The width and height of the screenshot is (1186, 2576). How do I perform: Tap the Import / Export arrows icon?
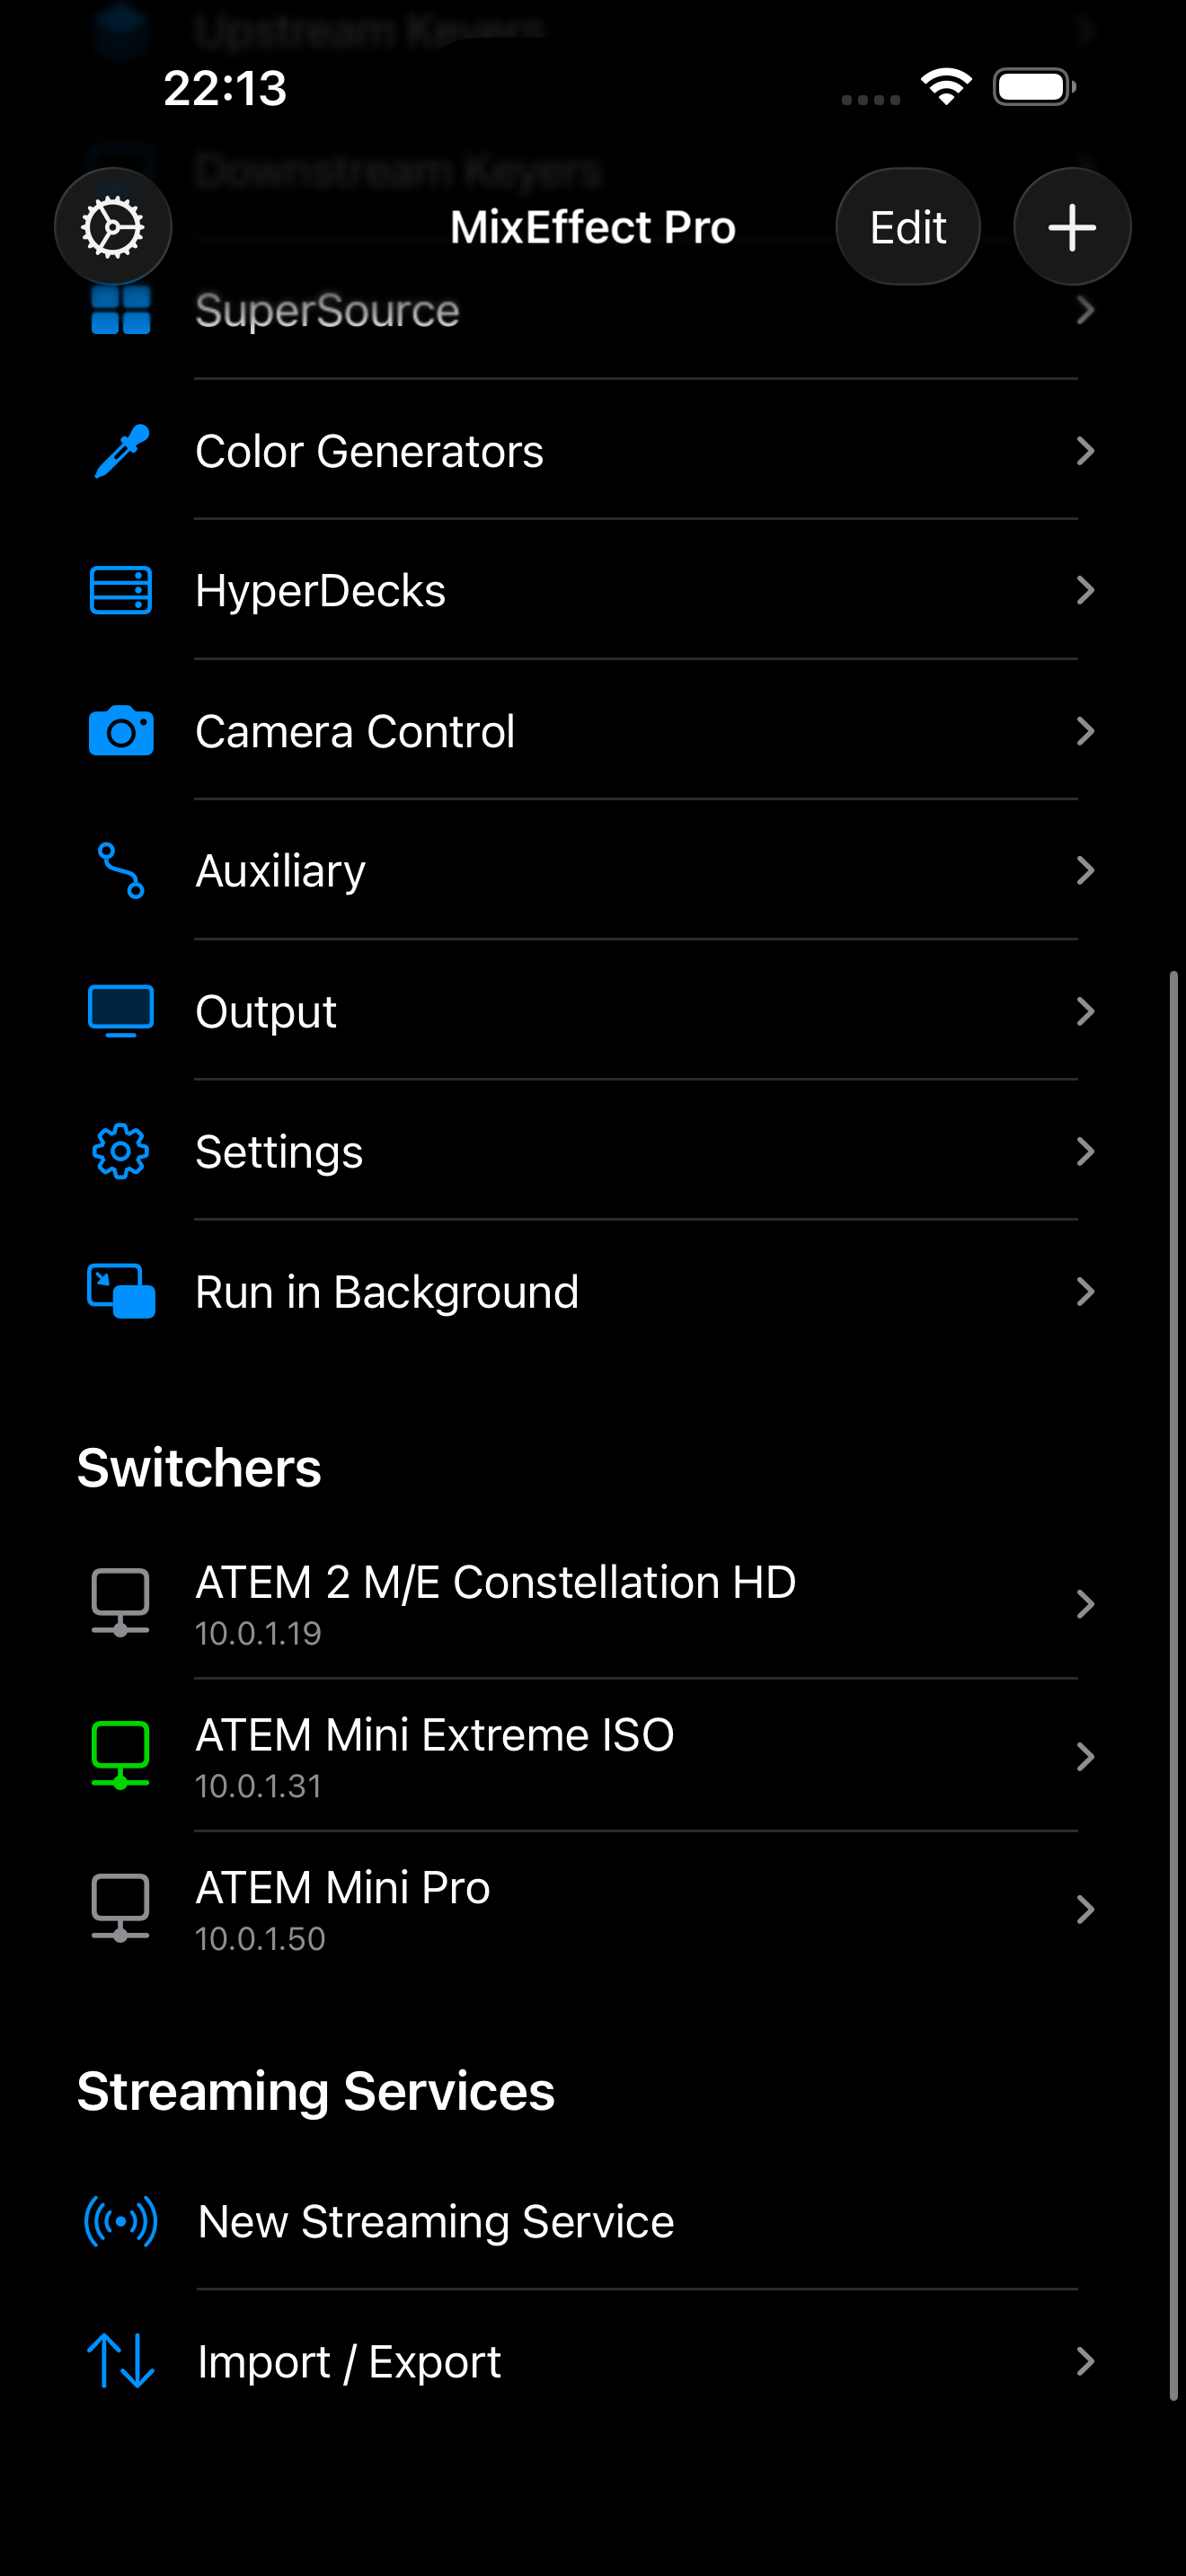121,2361
